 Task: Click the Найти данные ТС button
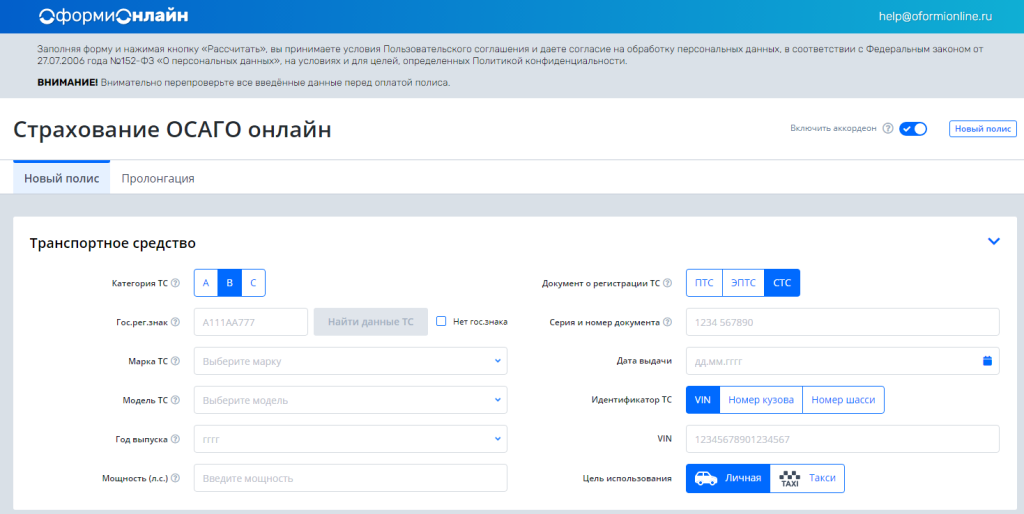(x=371, y=322)
